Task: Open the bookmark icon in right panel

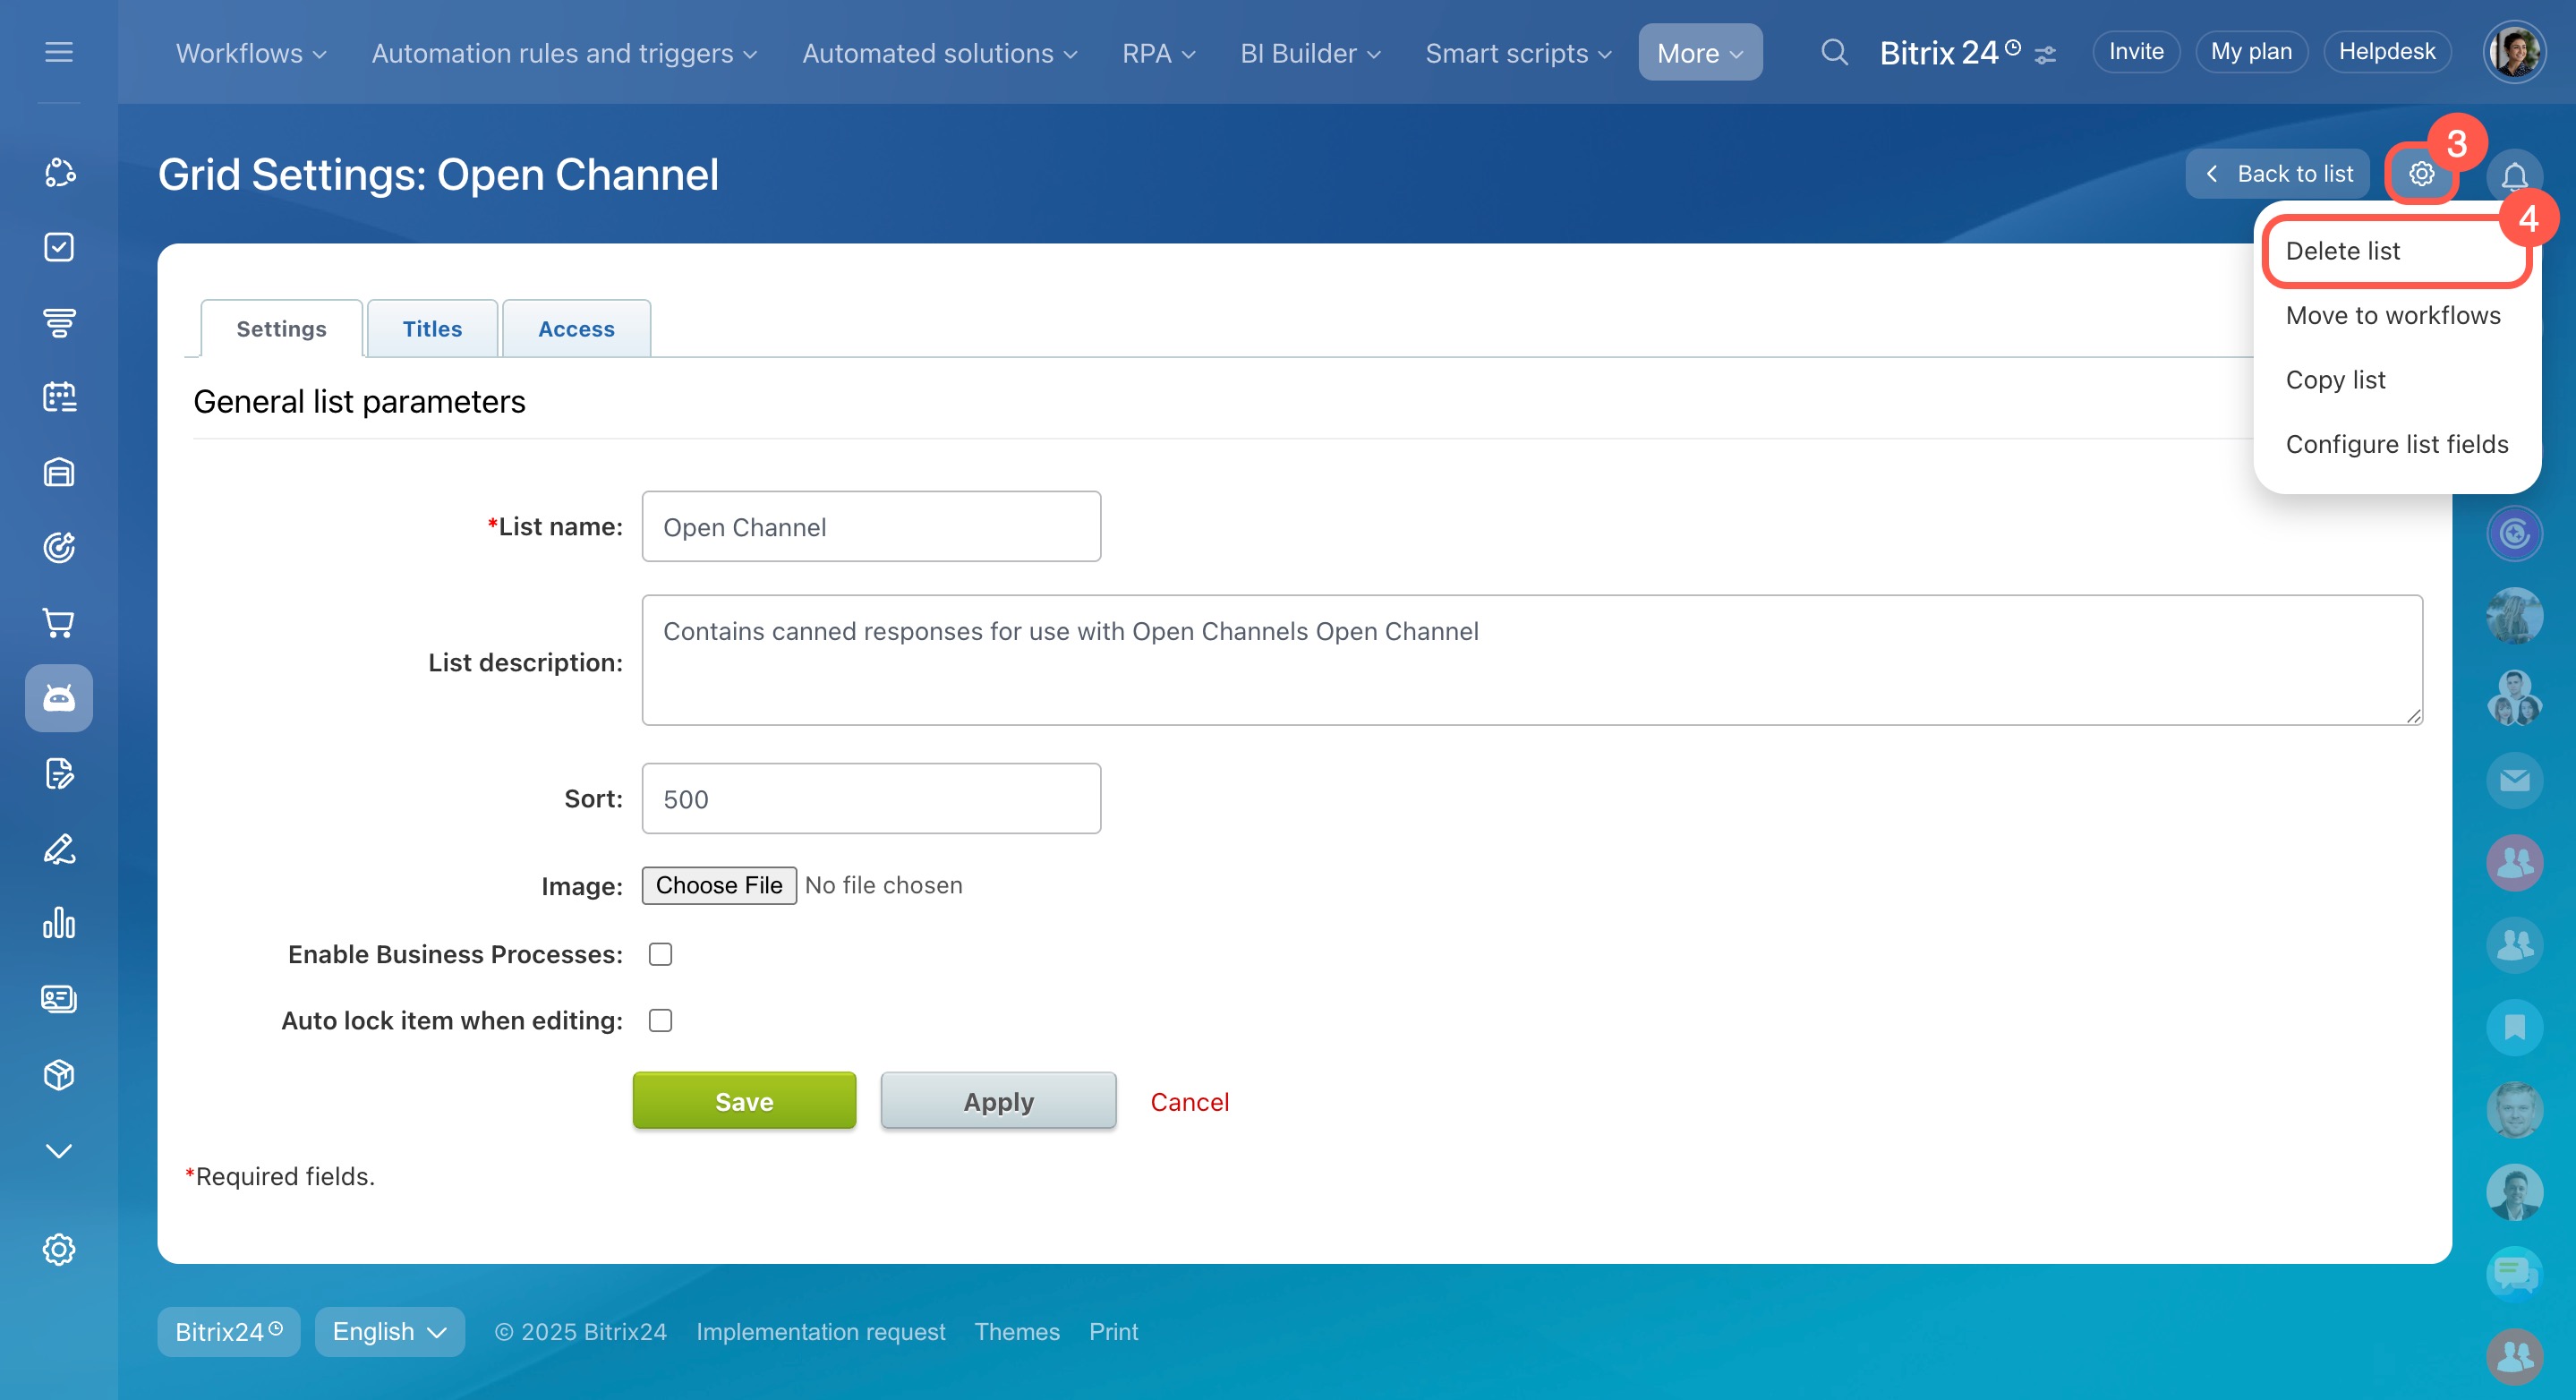Action: (x=2514, y=1027)
